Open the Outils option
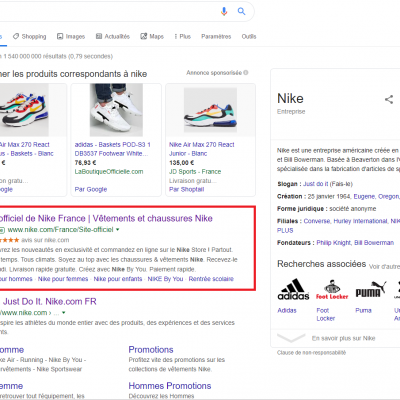 pos(249,36)
